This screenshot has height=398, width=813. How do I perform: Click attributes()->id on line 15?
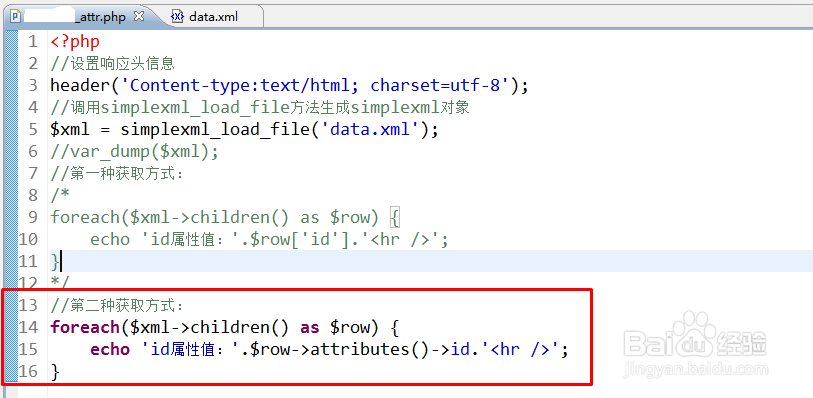[x=391, y=349]
